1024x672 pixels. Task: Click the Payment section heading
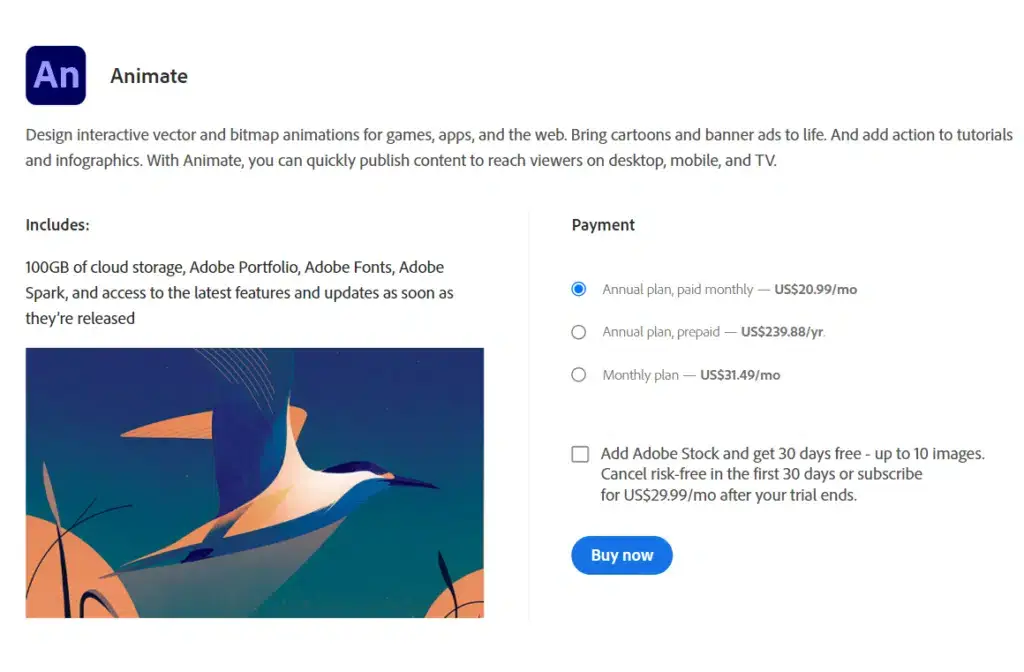point(603,225)
